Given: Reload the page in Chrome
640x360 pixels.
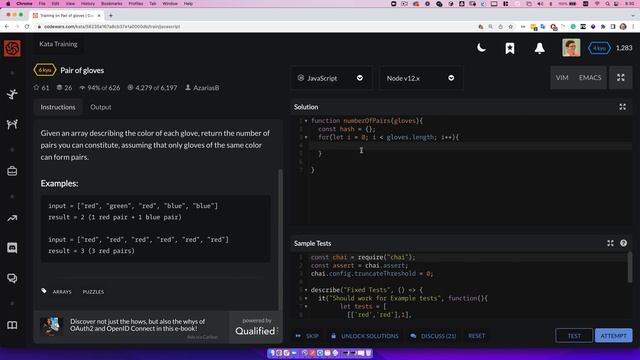Looking at the screenshot, I should tap(27, 27).
